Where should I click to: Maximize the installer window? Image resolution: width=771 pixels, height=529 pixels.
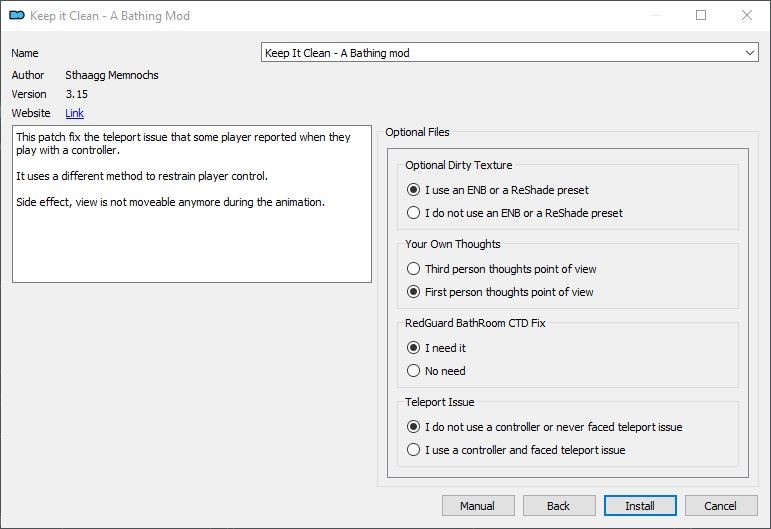701,15
